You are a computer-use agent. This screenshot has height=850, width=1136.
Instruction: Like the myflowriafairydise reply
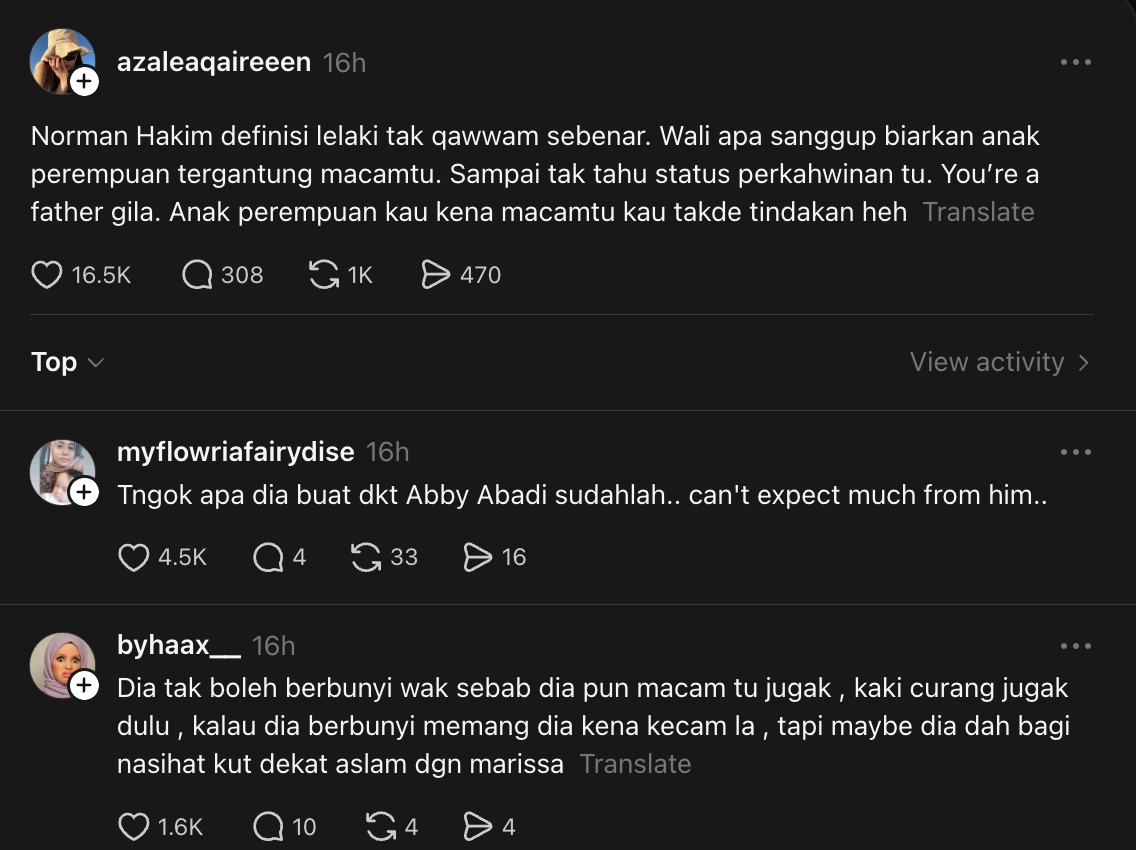click(134, 557)
